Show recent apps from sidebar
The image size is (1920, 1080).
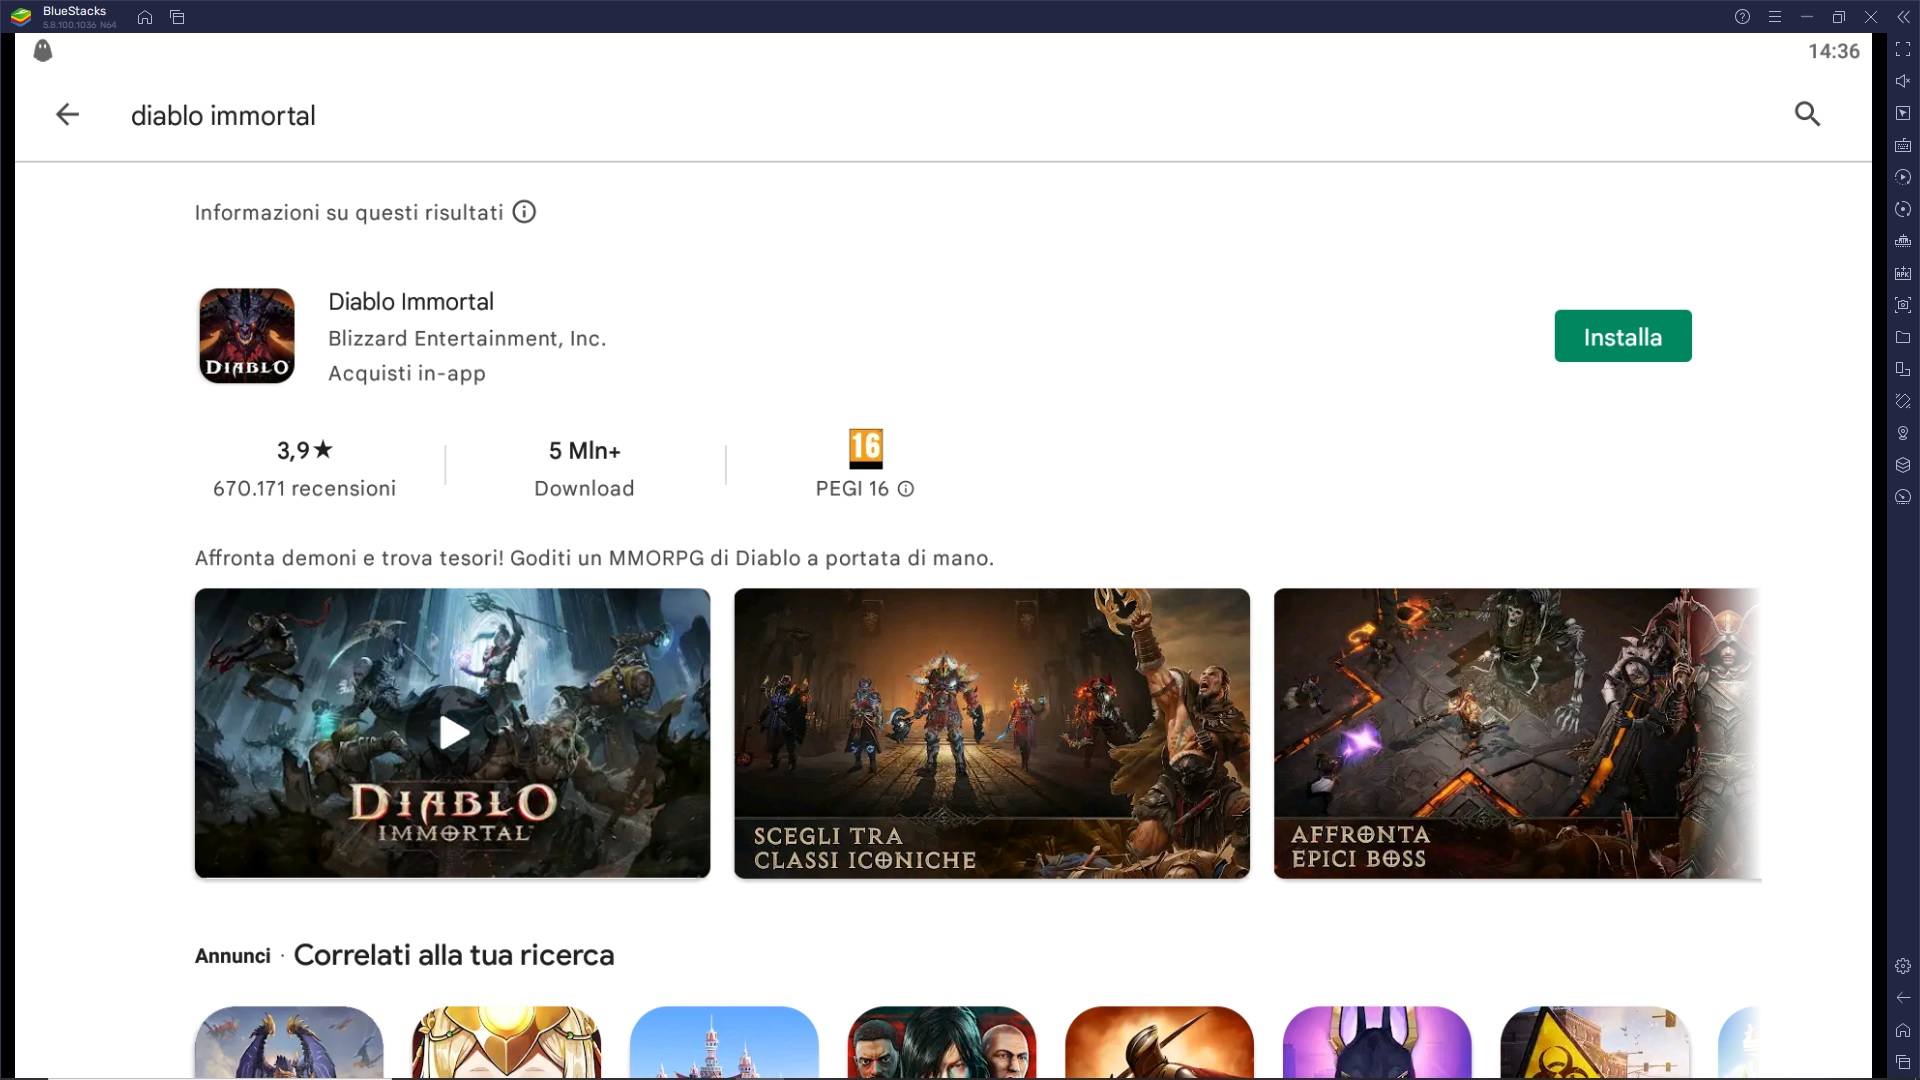(1903, 1062)
